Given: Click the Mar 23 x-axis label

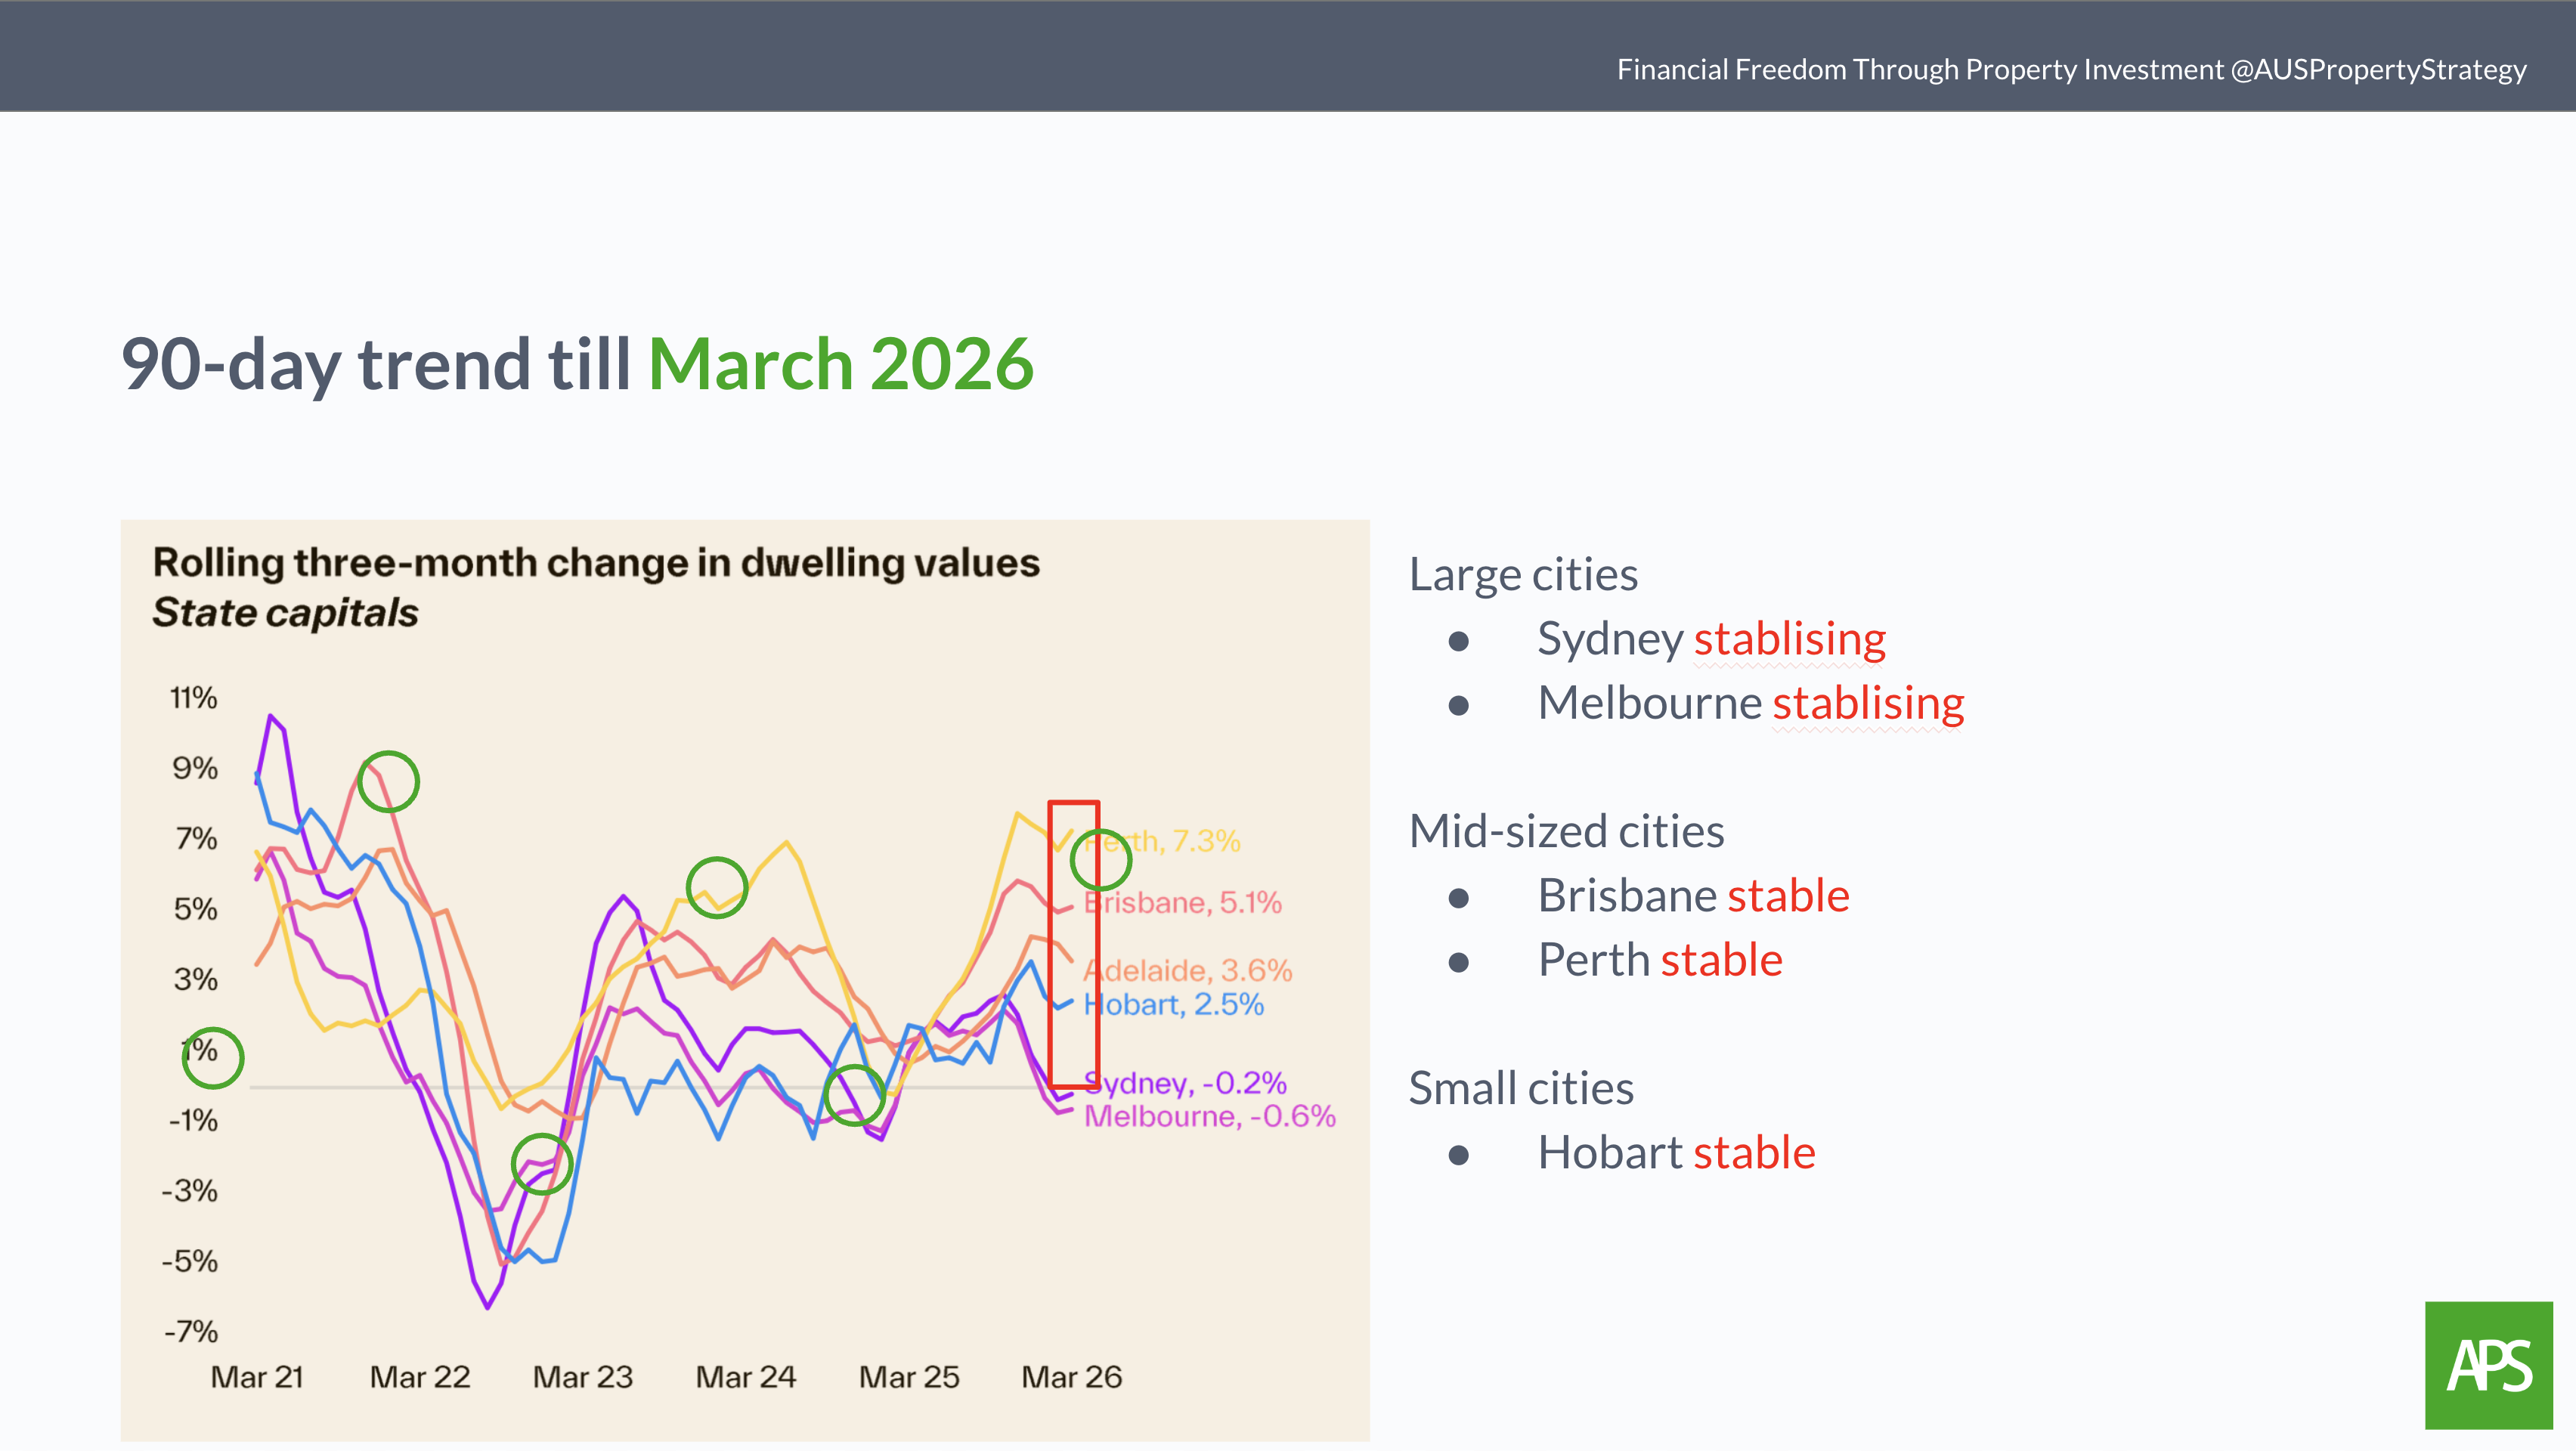Looking at the screenshot, I should click(583, 1377).
